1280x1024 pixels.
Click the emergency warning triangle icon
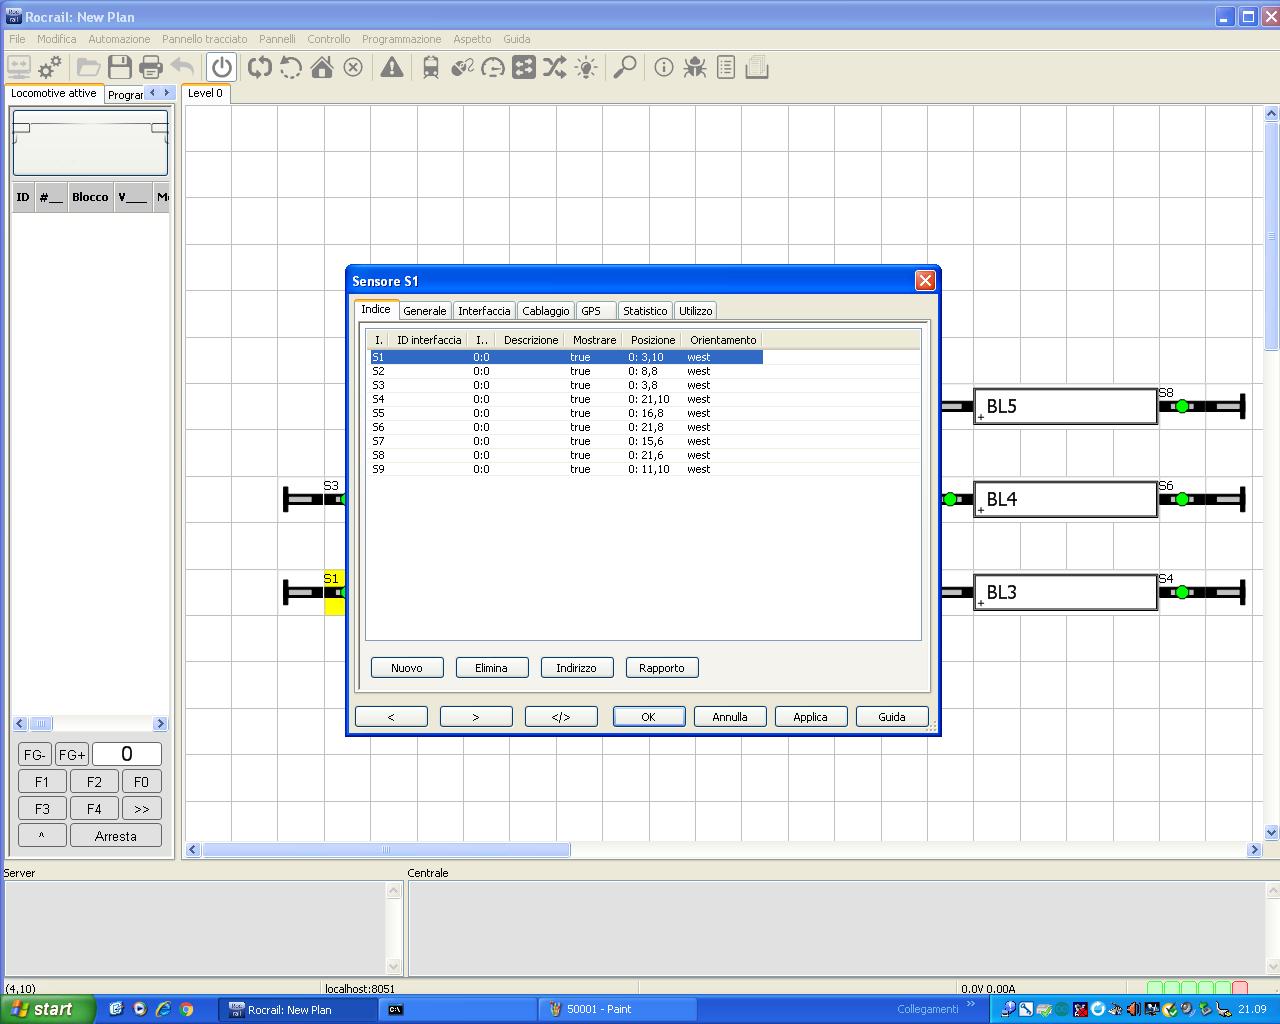[392, 67]
